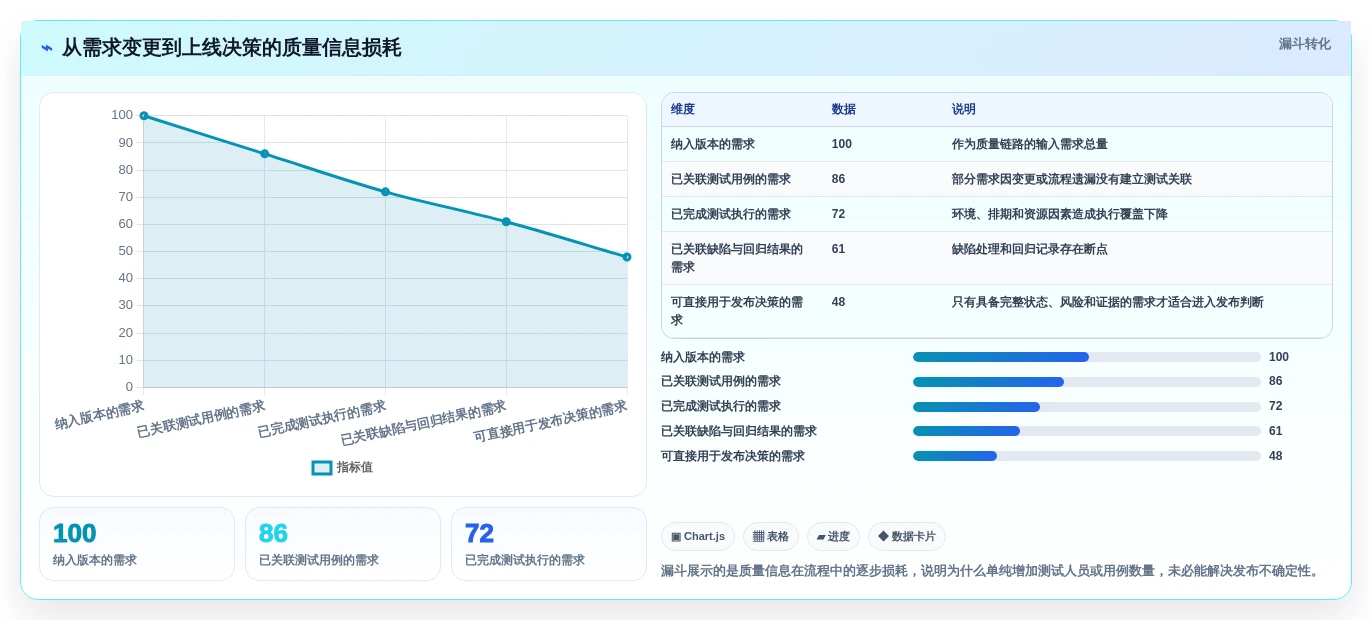Click description 环境、排期和资源因素造成执行覆盖下降
Viewport: 1372px width, 620px height.
point(1060,214)
